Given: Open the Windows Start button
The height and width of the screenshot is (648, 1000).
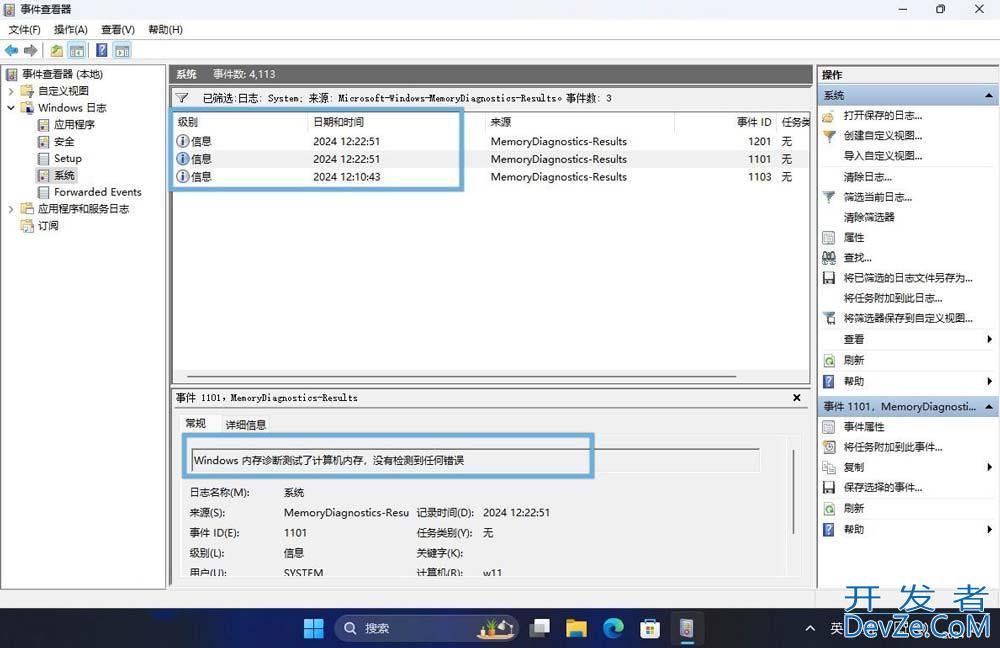Looking at the screenshot, I should tap(313, 628).
